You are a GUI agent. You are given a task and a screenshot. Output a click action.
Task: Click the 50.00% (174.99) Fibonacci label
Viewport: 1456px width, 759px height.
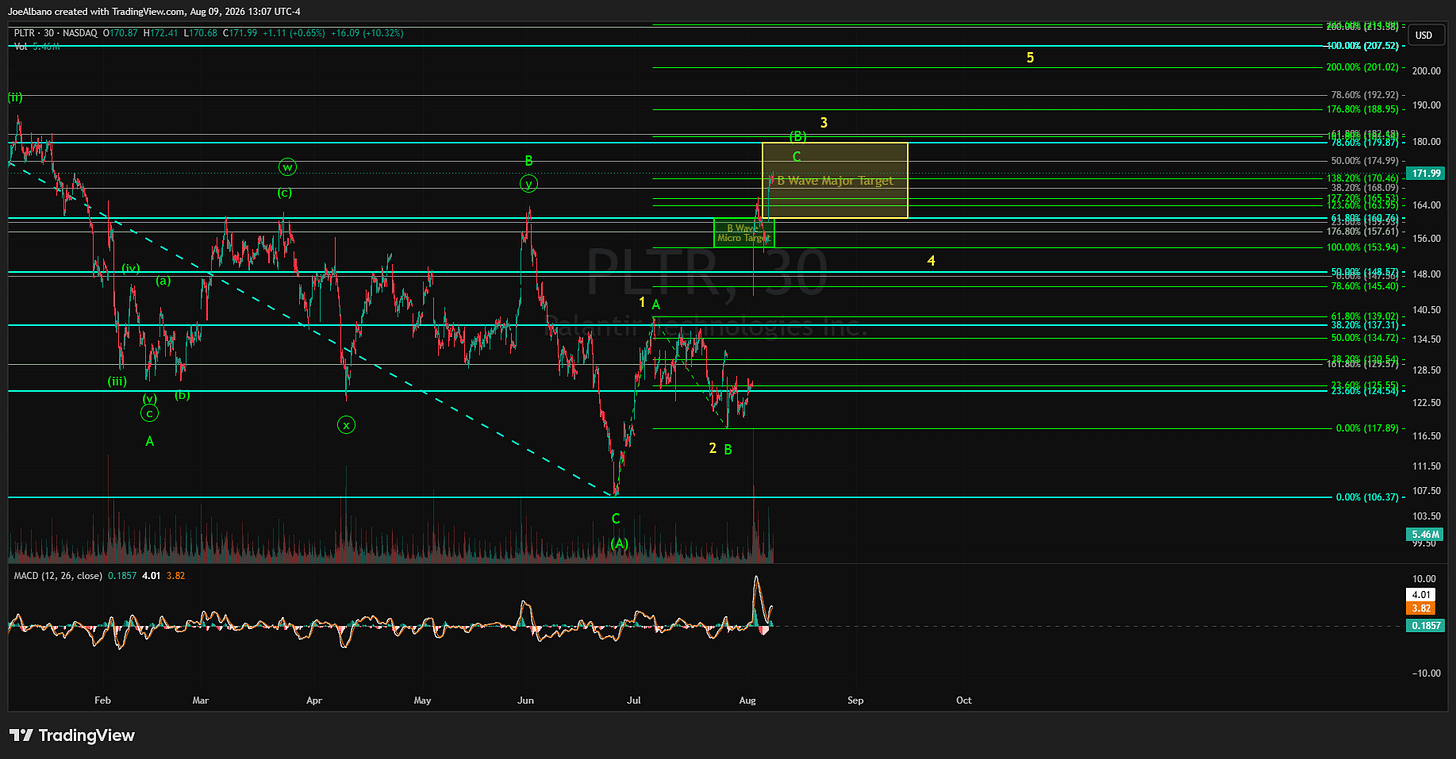pyautogui.click(x=1363, y=161)
